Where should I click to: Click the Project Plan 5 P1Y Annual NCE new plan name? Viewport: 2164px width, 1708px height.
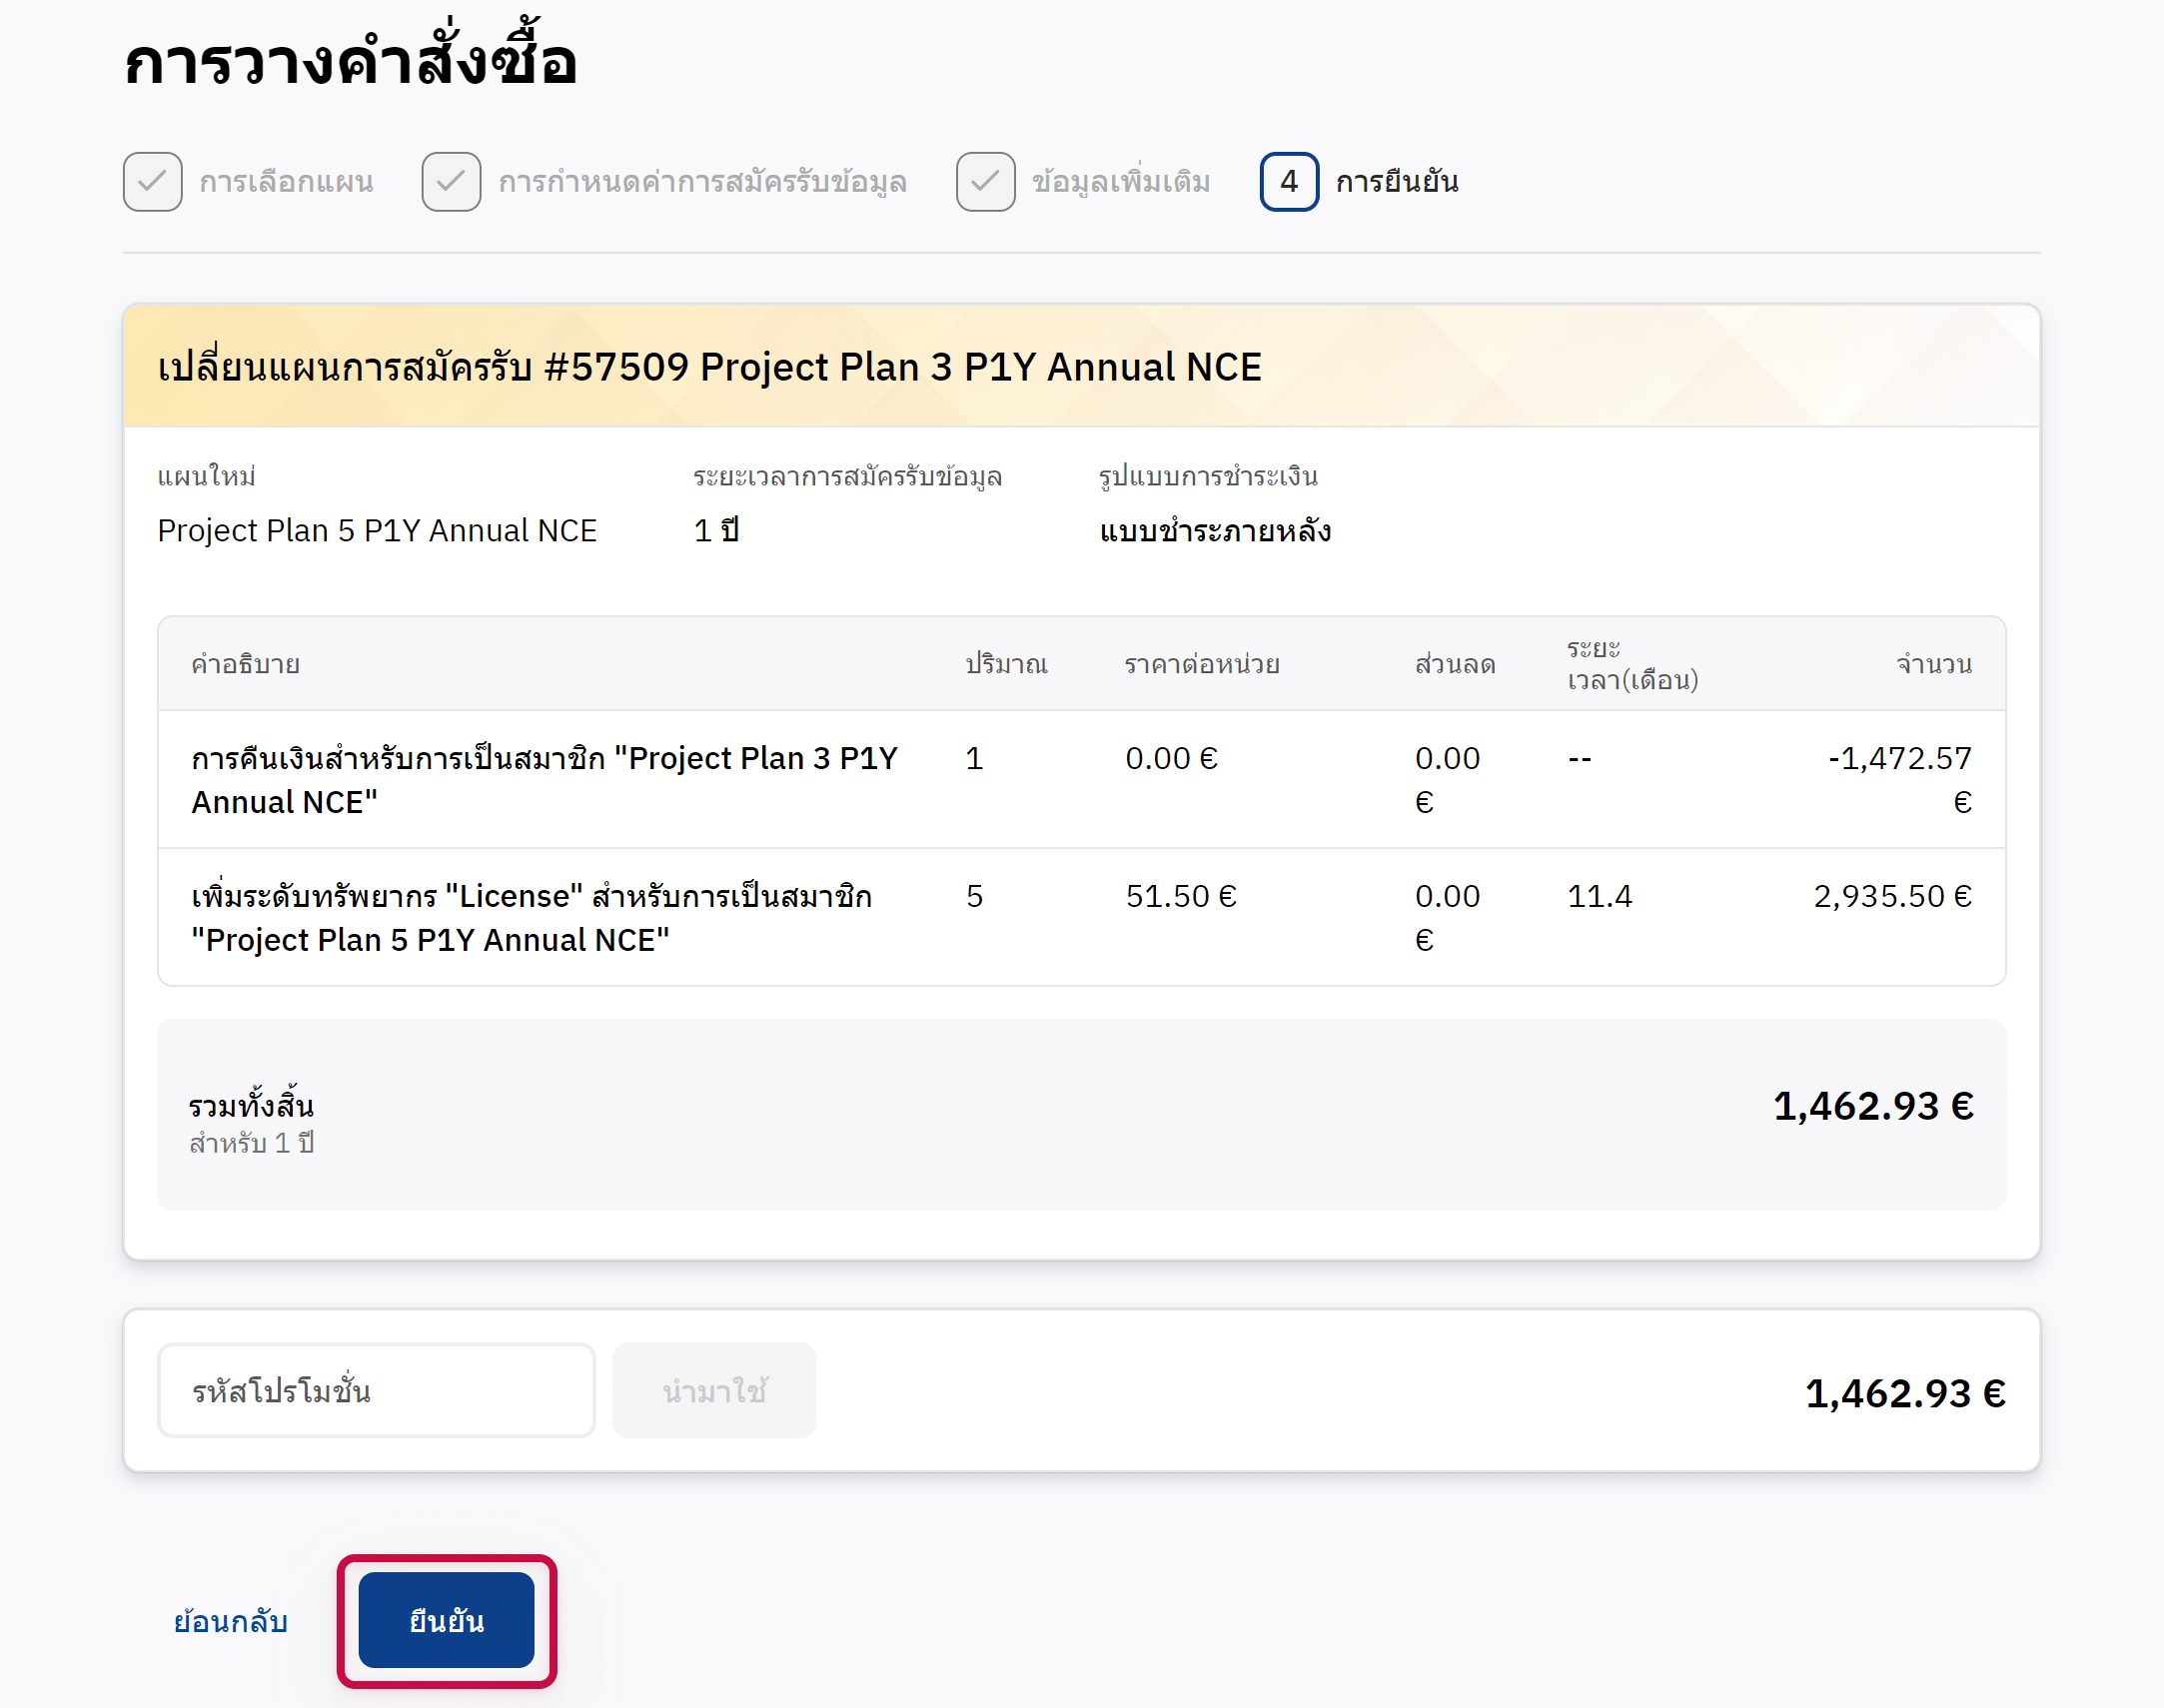tap(377, 530)
